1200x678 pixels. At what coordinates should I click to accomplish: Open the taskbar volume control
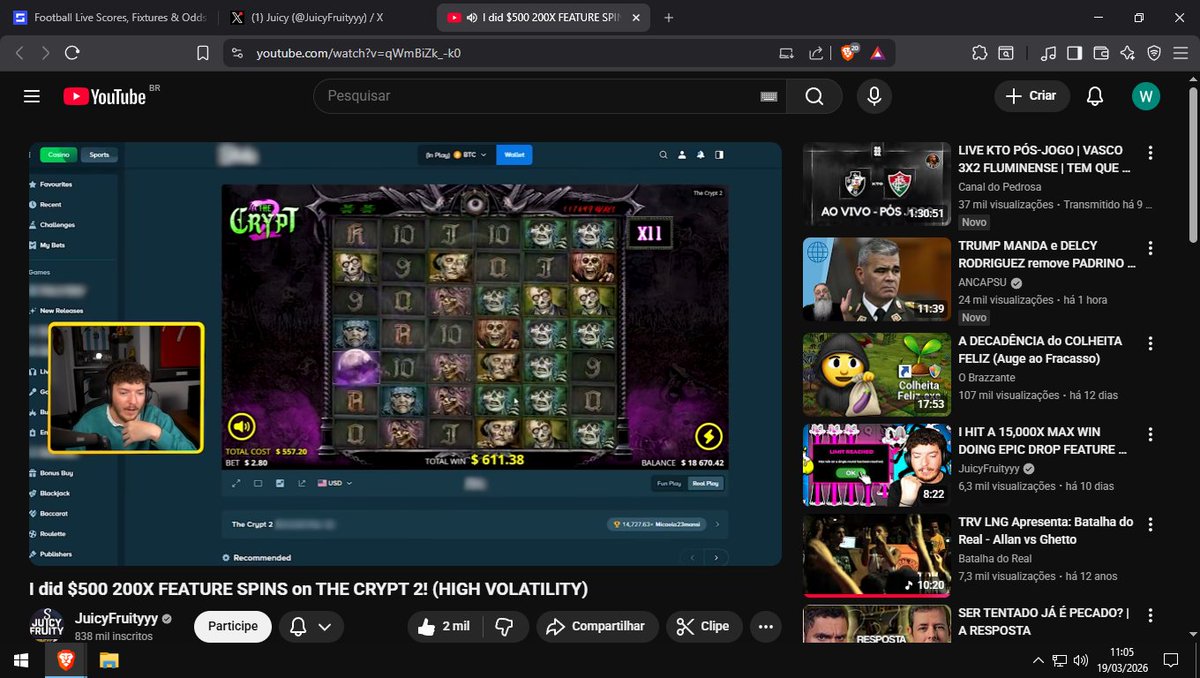pos(1080,660)
